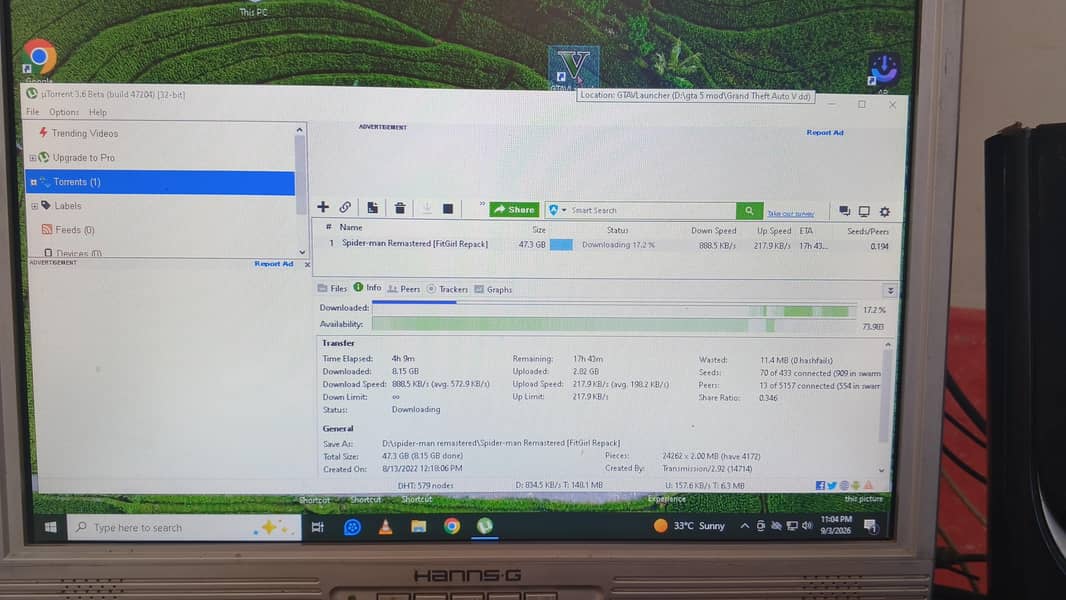The height and width of the screenshot is (600, 1066).
Task: Sort by the Name column header
Action: pos(351,228)
